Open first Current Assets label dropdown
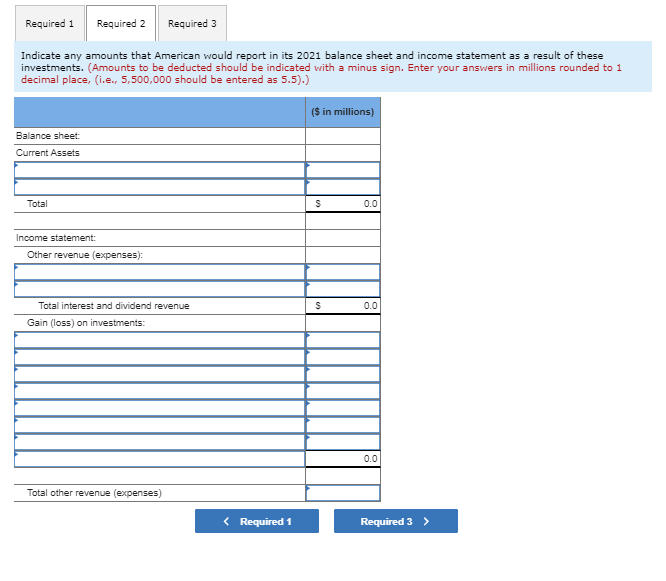 (x=160, y=170)
